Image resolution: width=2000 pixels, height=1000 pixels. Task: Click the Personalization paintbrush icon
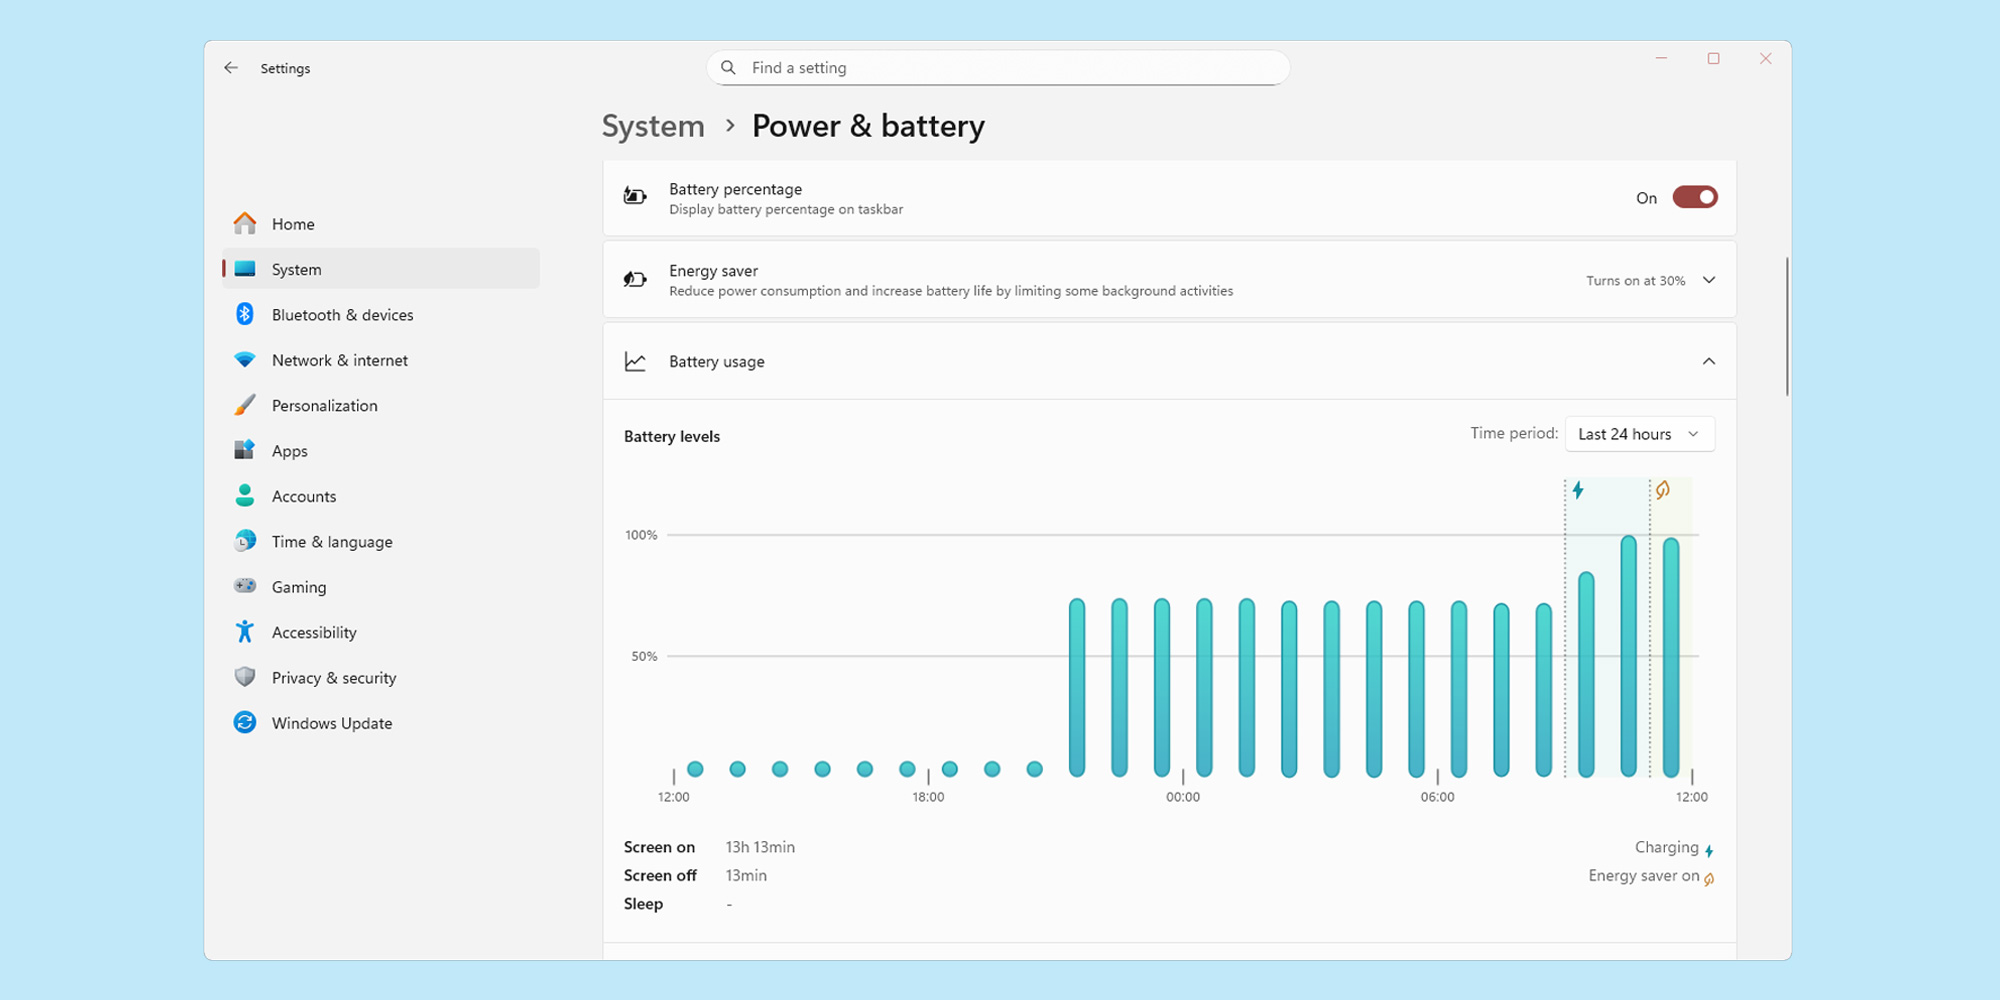[x=244, y=405]
